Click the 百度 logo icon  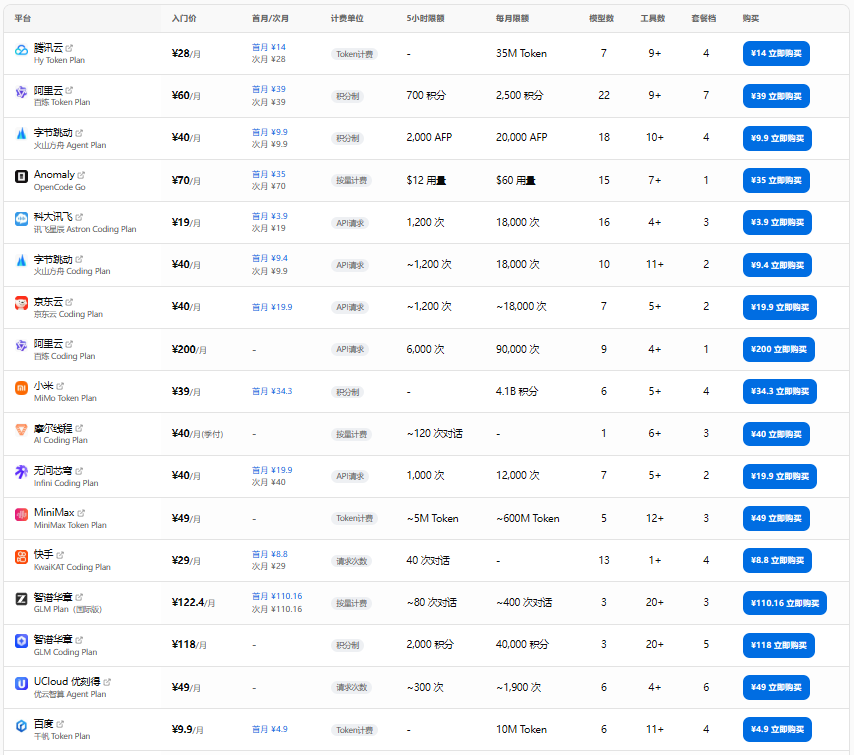tap(21, 726)
